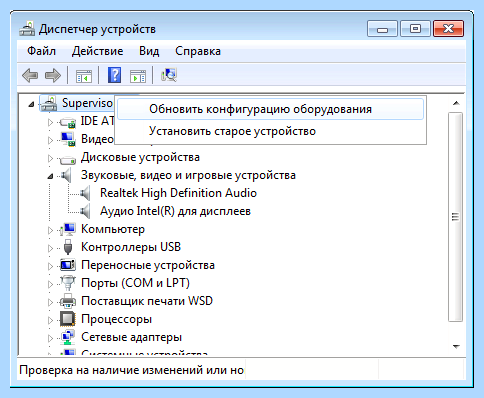Screen dimensions: 484x398
Task: Choose Установить старое устройство
Action: 270,131
